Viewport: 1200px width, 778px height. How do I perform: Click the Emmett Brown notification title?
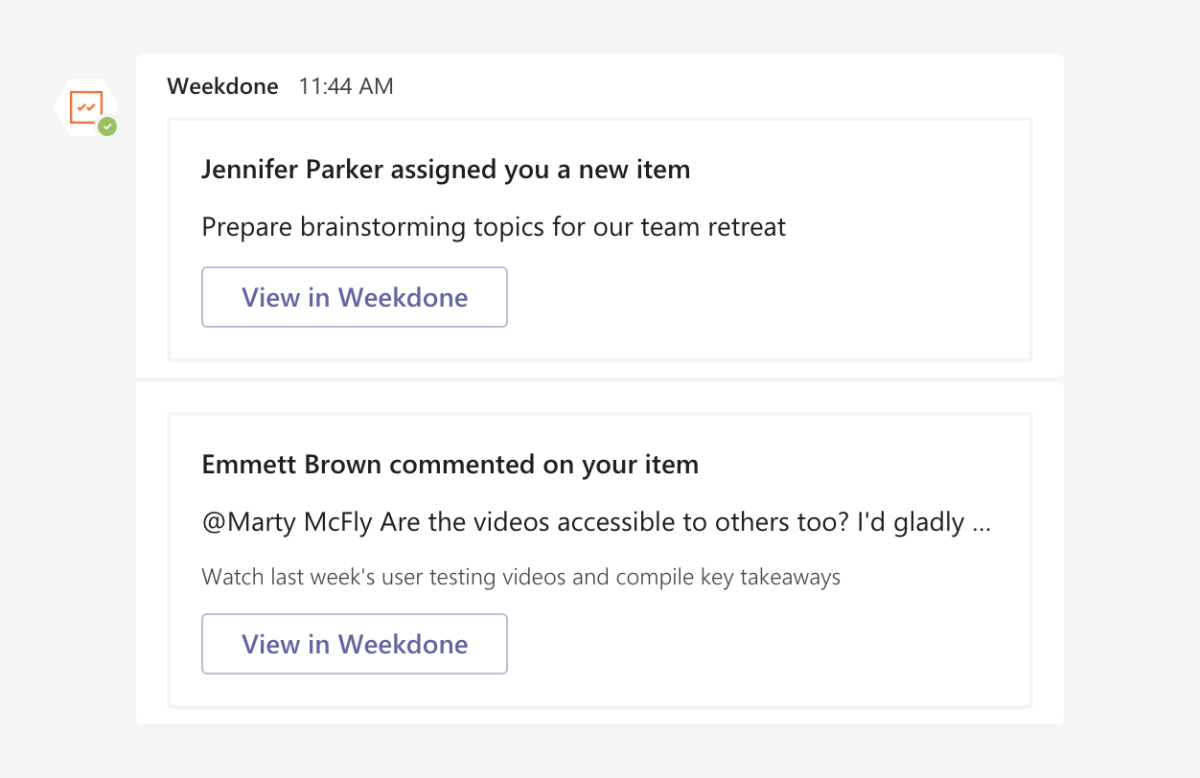coord(450,464)
